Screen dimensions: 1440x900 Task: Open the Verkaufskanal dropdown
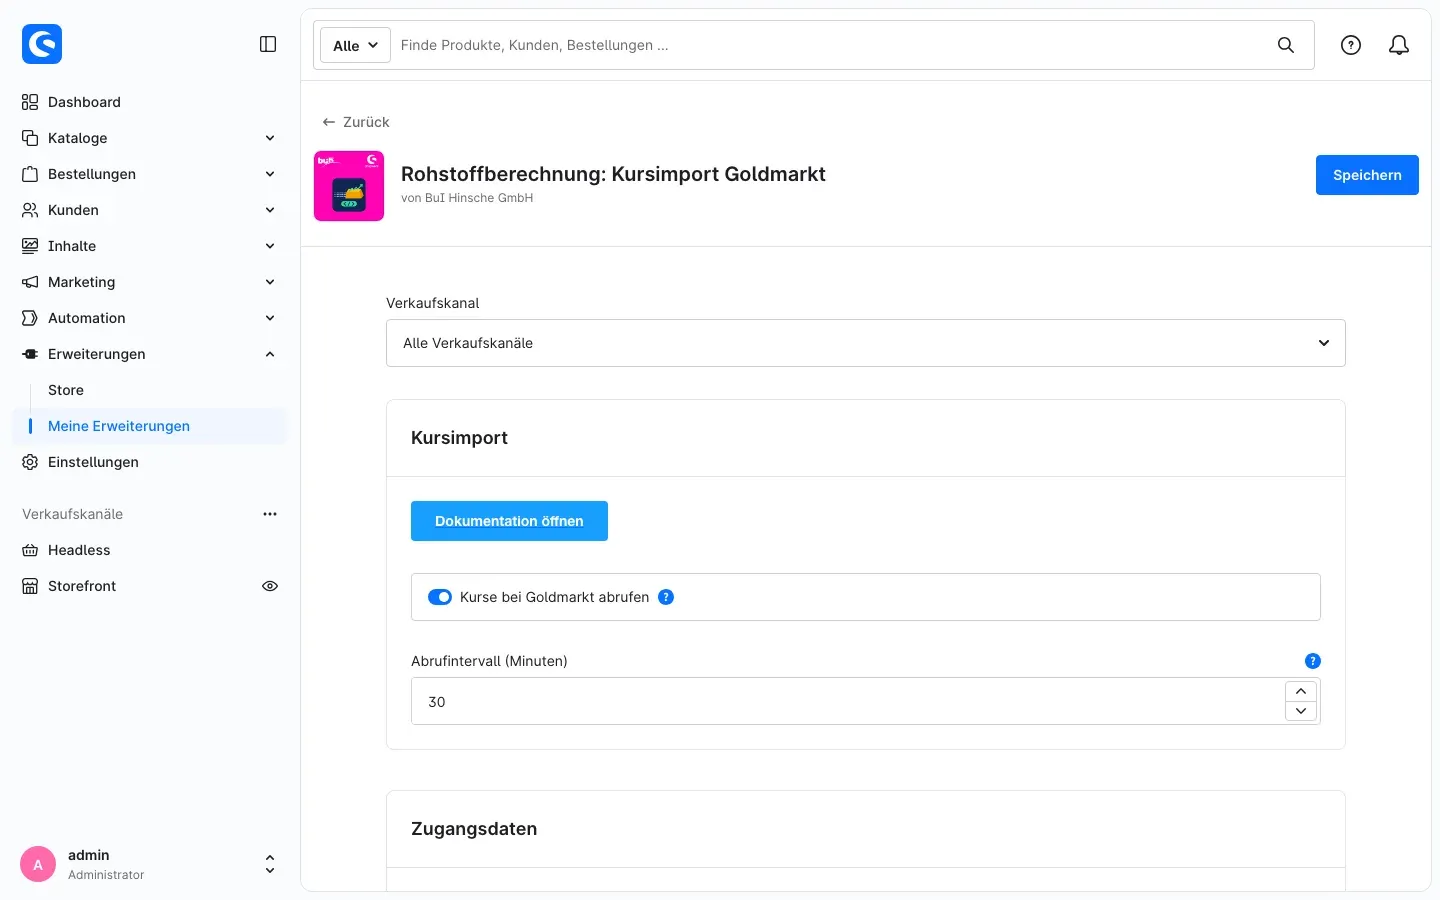point(866,343)
